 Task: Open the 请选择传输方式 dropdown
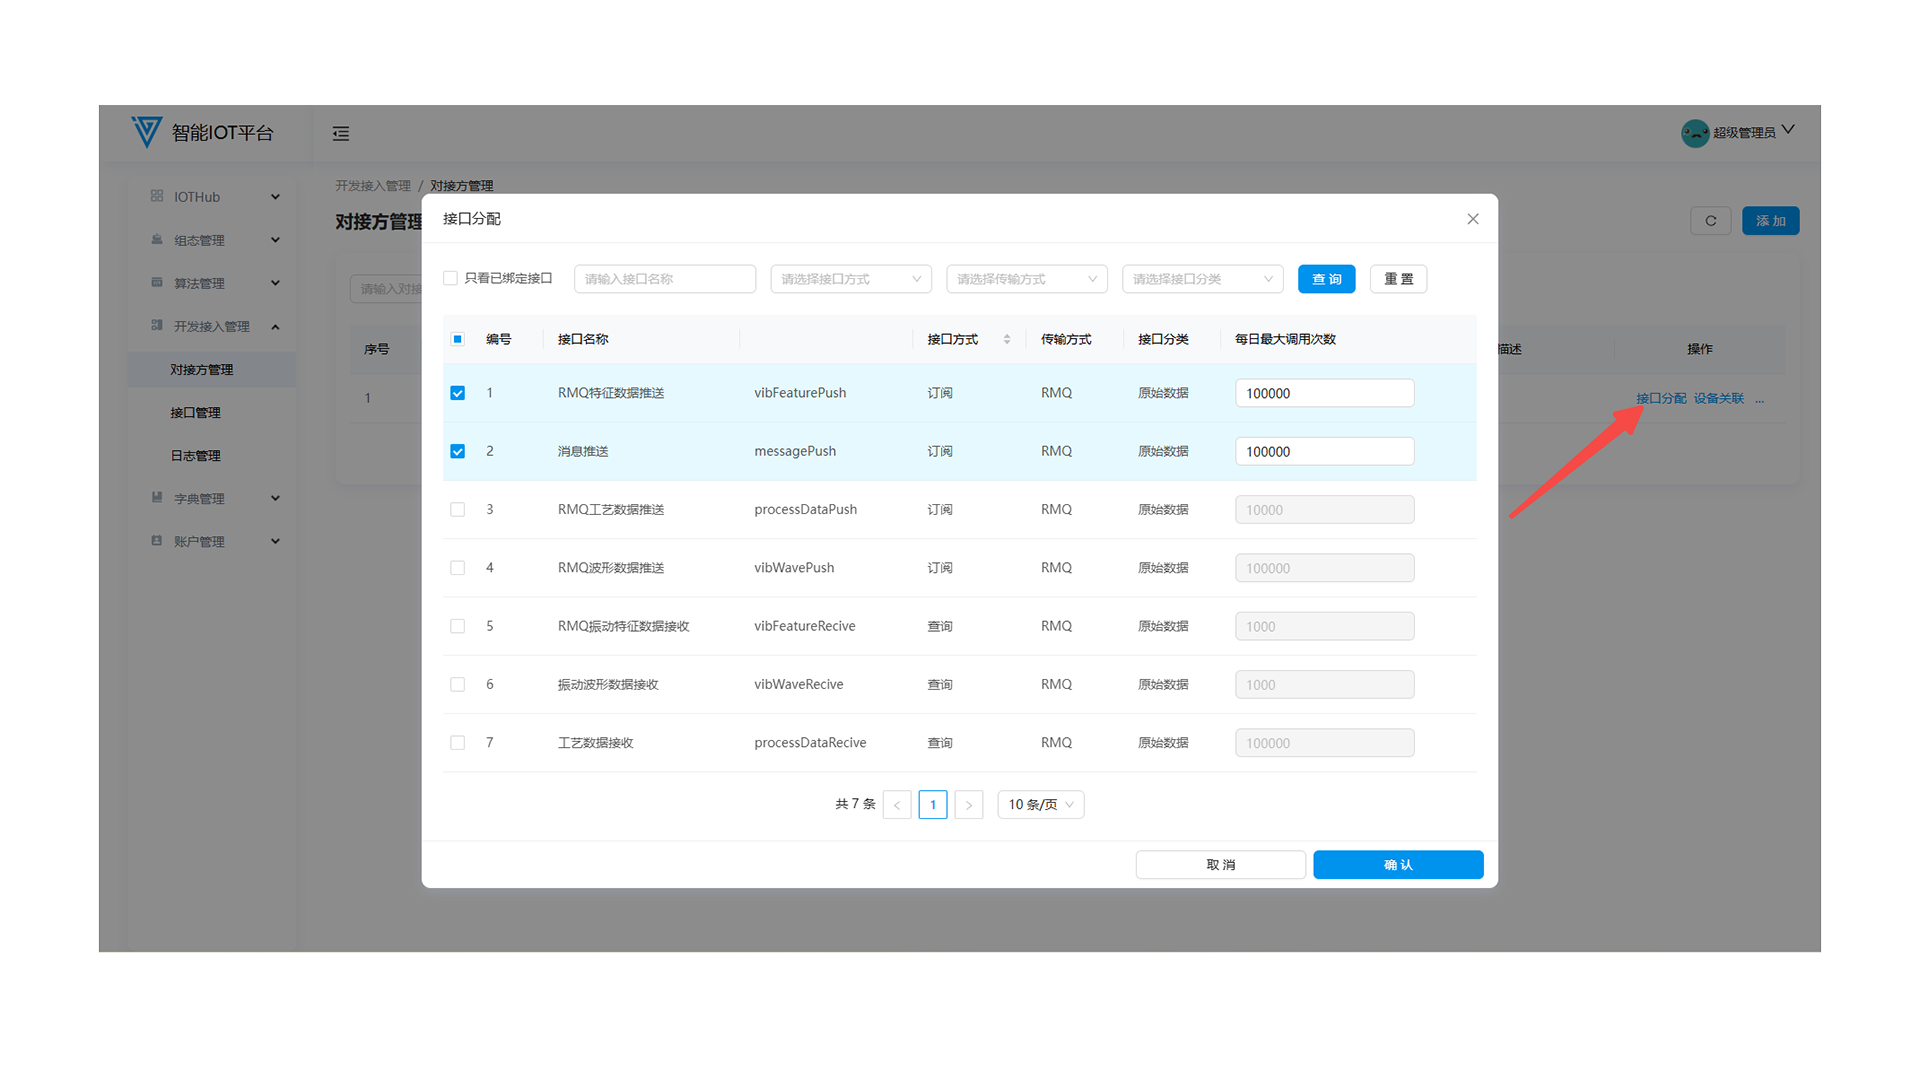click(x=1026, y=279)
